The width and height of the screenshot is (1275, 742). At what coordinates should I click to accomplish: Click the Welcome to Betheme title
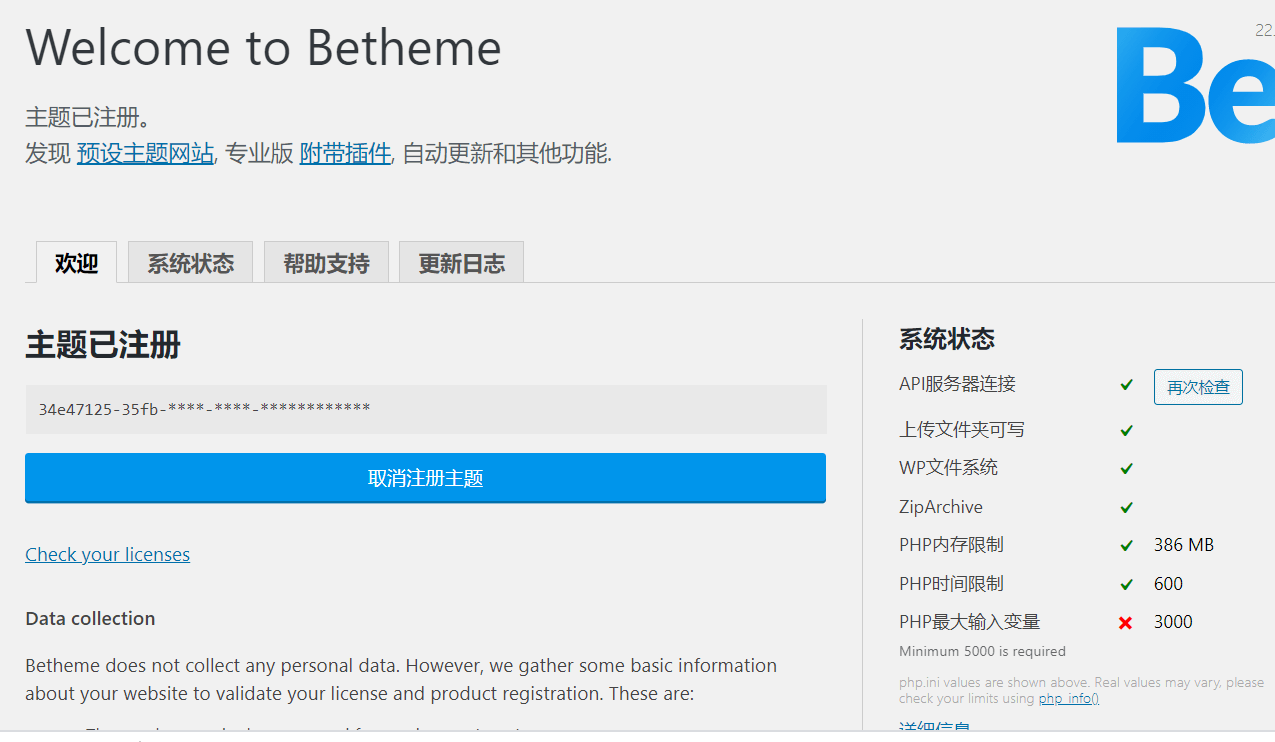(x=263, y=47)
